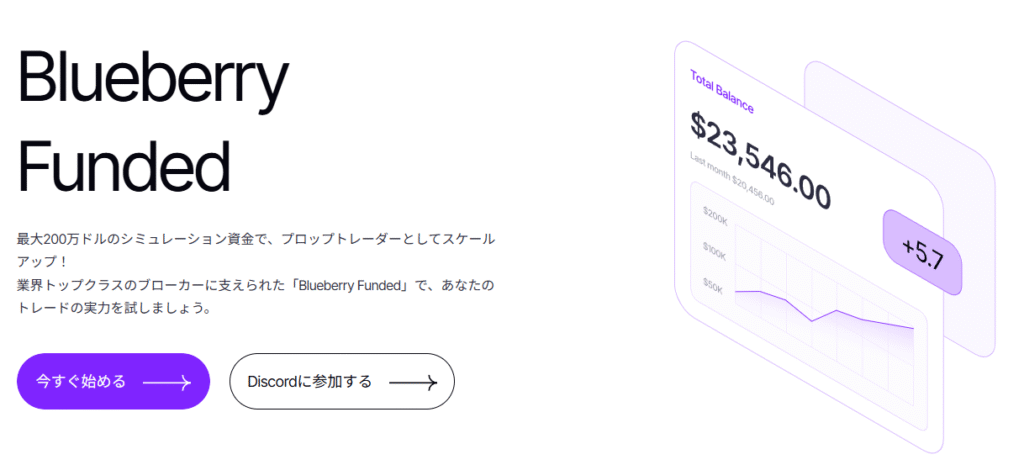Click the +5.7 purple badge

coord(923,253)
